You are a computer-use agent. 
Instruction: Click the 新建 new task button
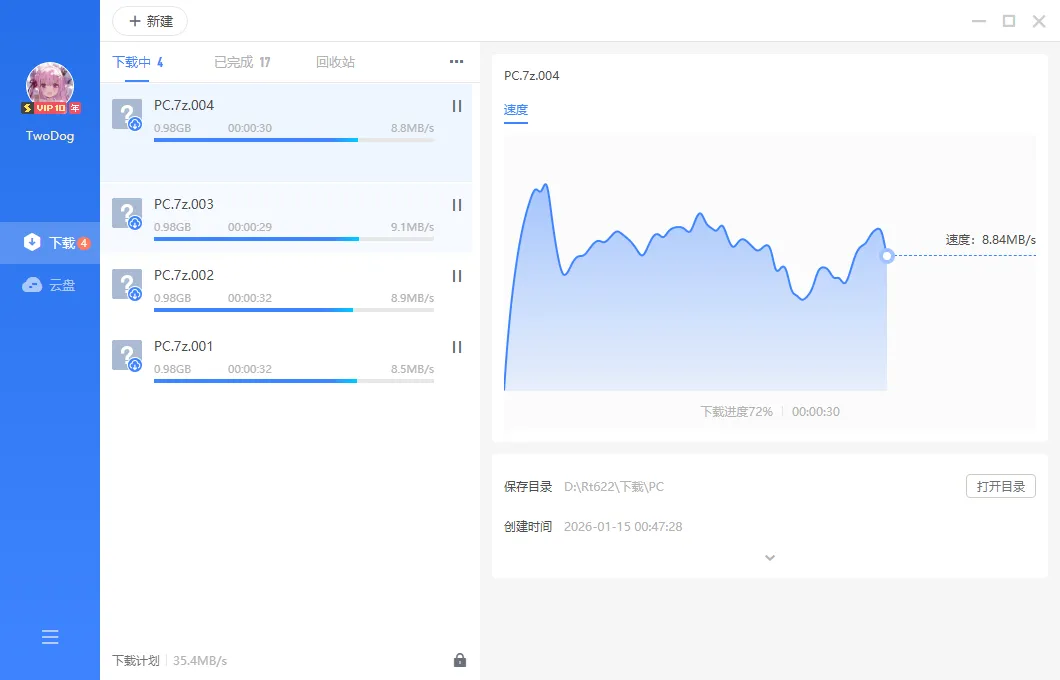[150, 21]
